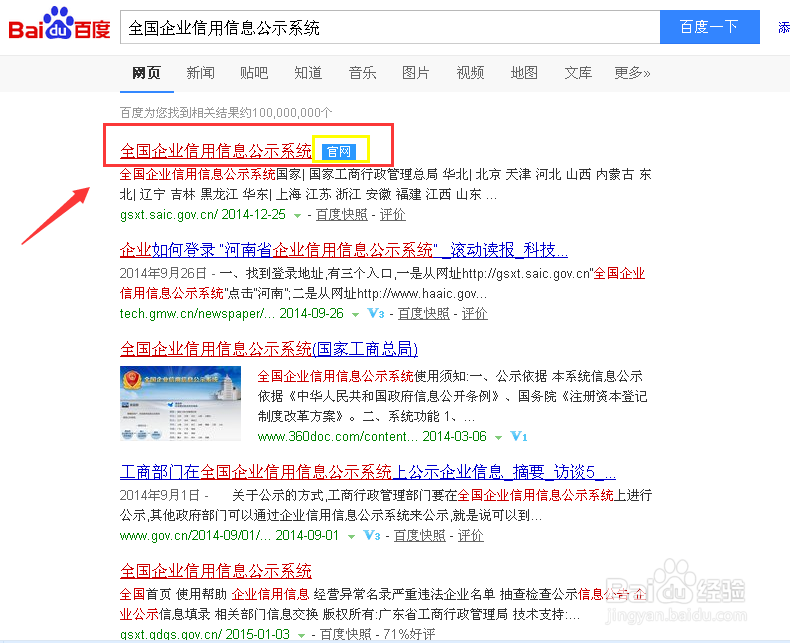This screenshot has width=790, height=643.
Task: Expand dropdown arrow after gsxt.gdgs.gov.cn date
Action: pos(301,635)
